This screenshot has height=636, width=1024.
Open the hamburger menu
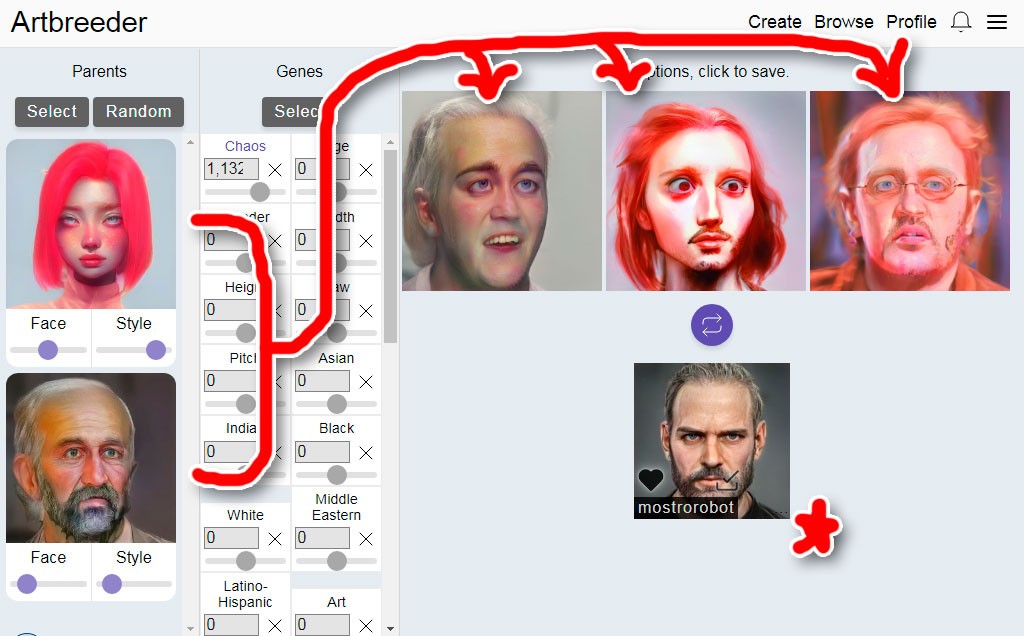pyautogui.click(x=997, y=22)
